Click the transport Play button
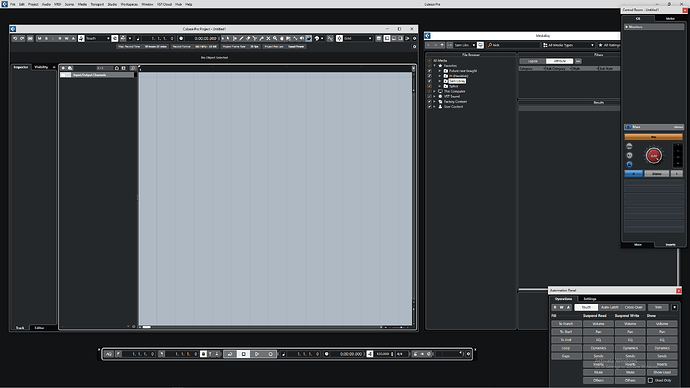The height and width of the screenshot is (388, 690). 257,354
